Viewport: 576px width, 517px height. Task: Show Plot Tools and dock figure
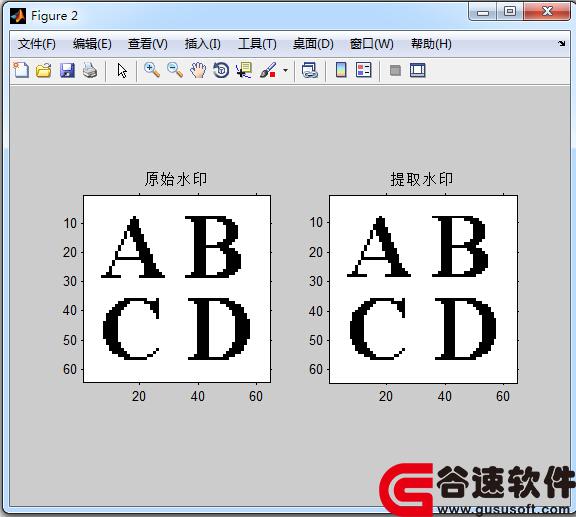pyautogui.click(x=418, y=70)
